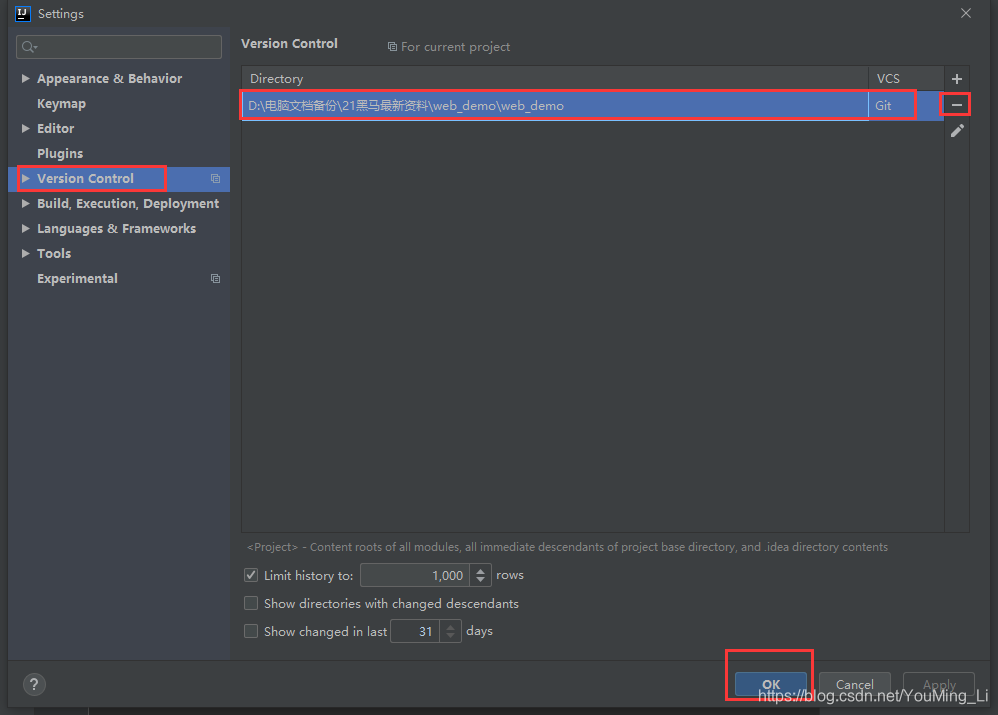Remove selected mapping with minus icon
The image size is (998, 715).
click(957, 104)
